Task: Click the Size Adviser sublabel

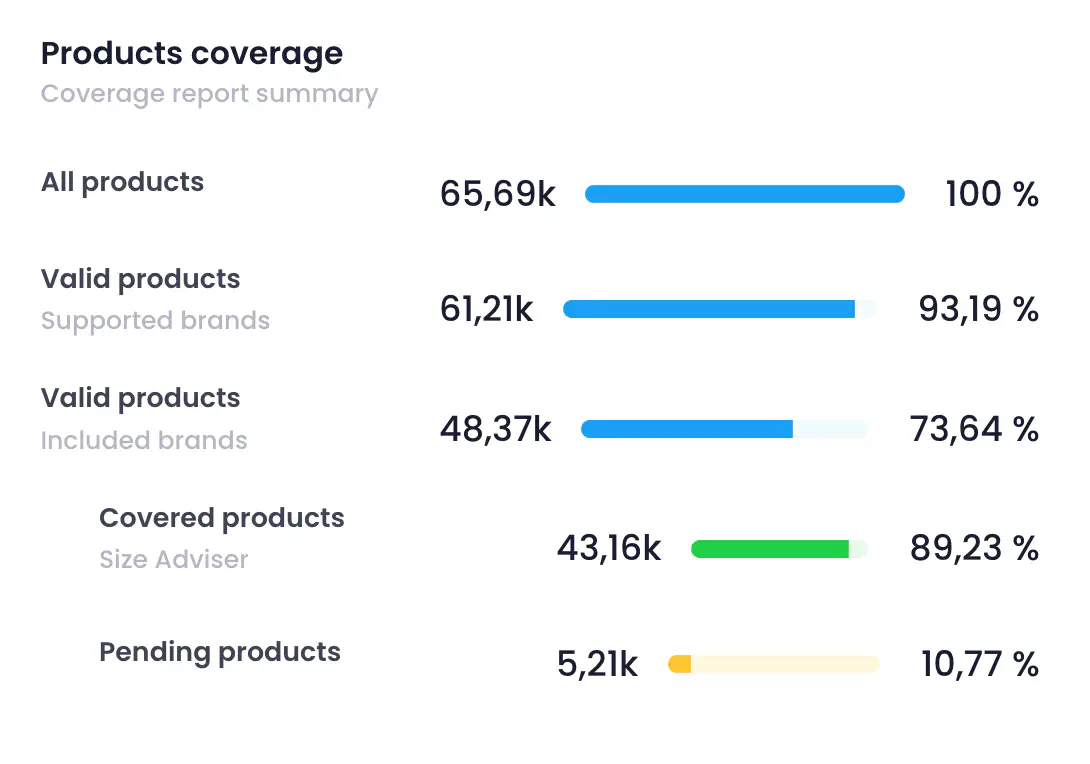Action: point(173,560)
